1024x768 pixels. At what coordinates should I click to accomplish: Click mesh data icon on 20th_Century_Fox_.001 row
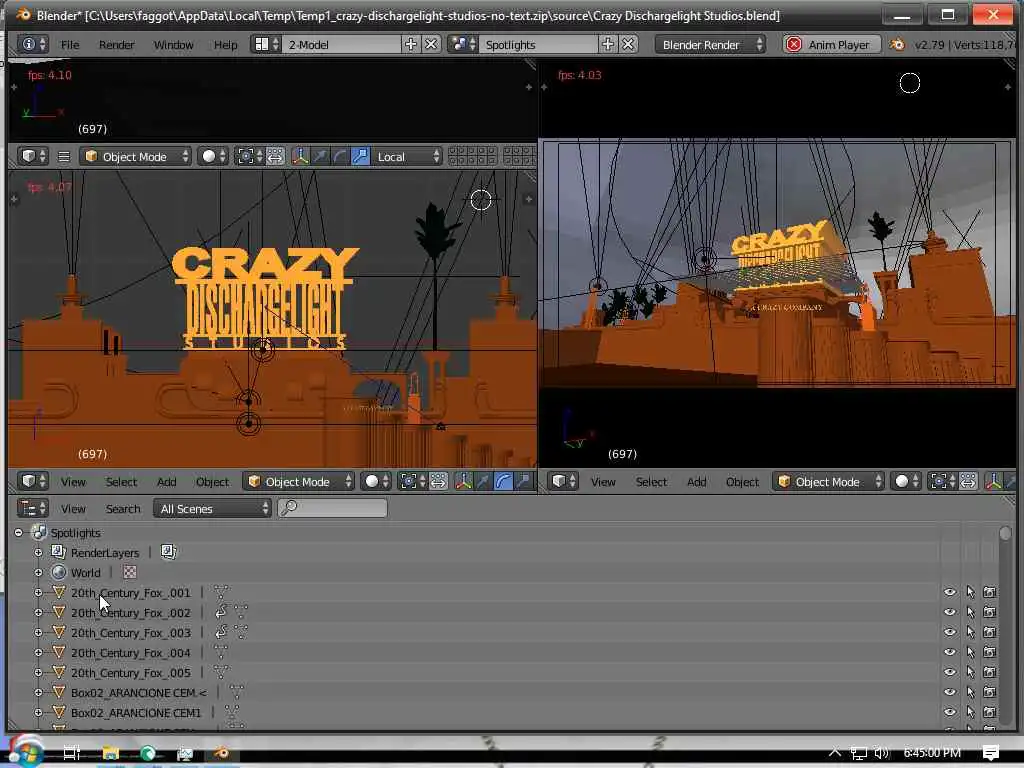(221, 592)
